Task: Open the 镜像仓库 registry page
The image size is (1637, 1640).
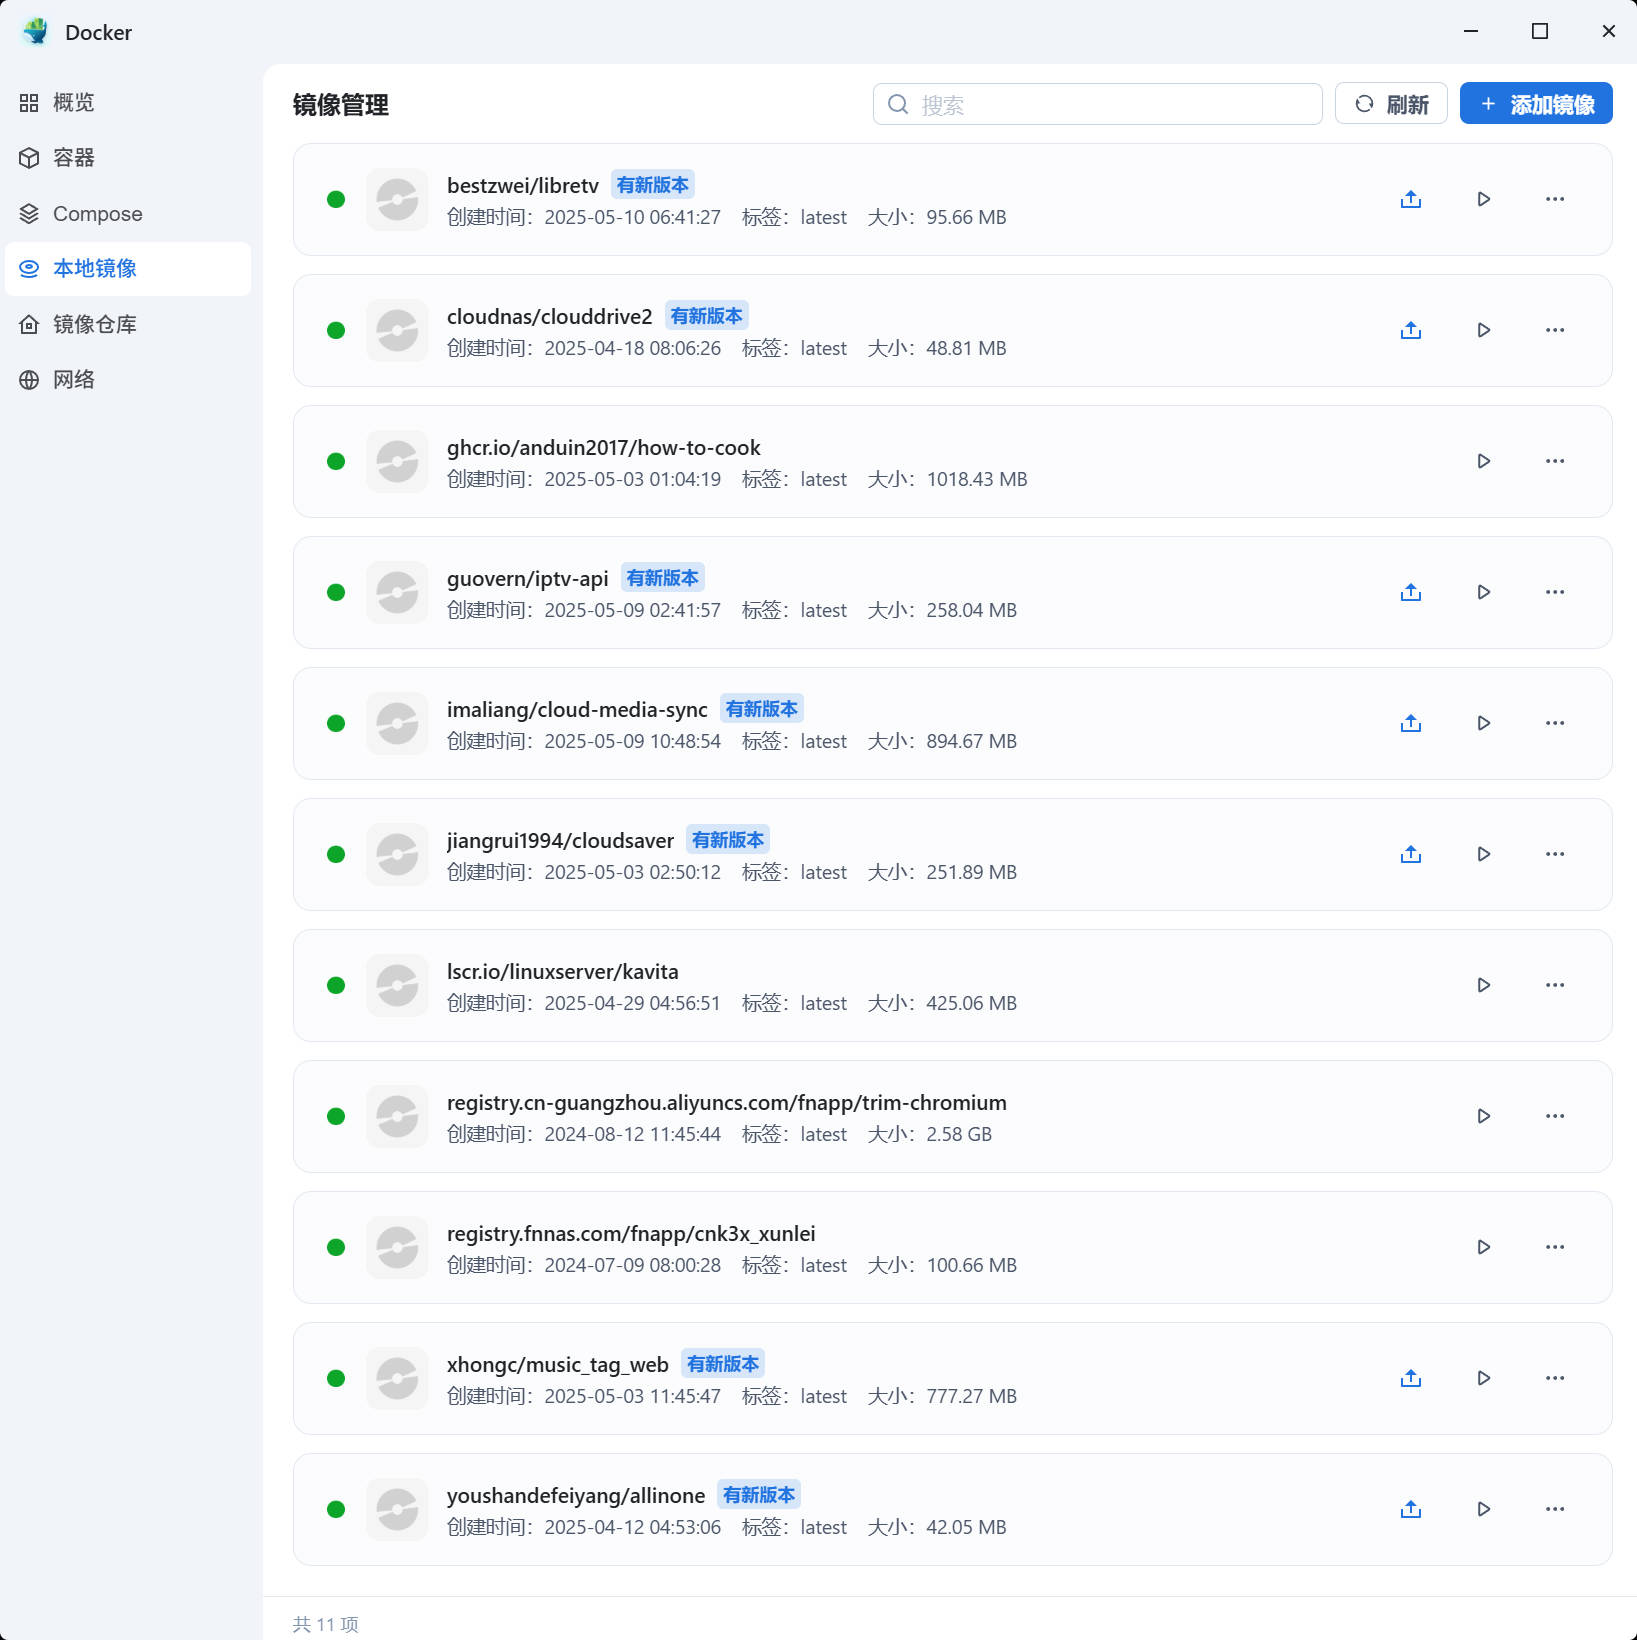Action: (x=128, y=324)
